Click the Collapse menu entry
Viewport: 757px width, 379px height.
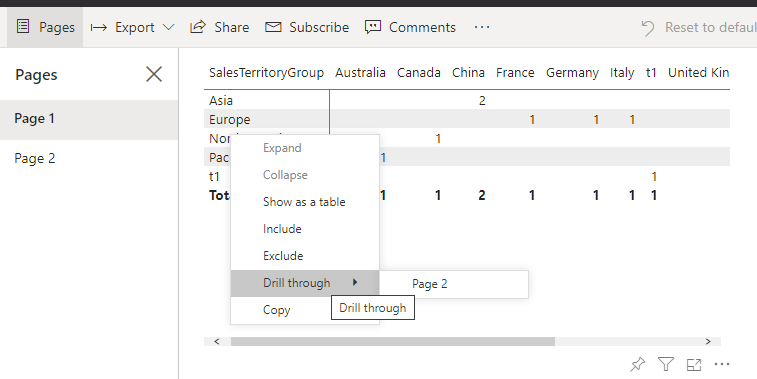[305, 175]
